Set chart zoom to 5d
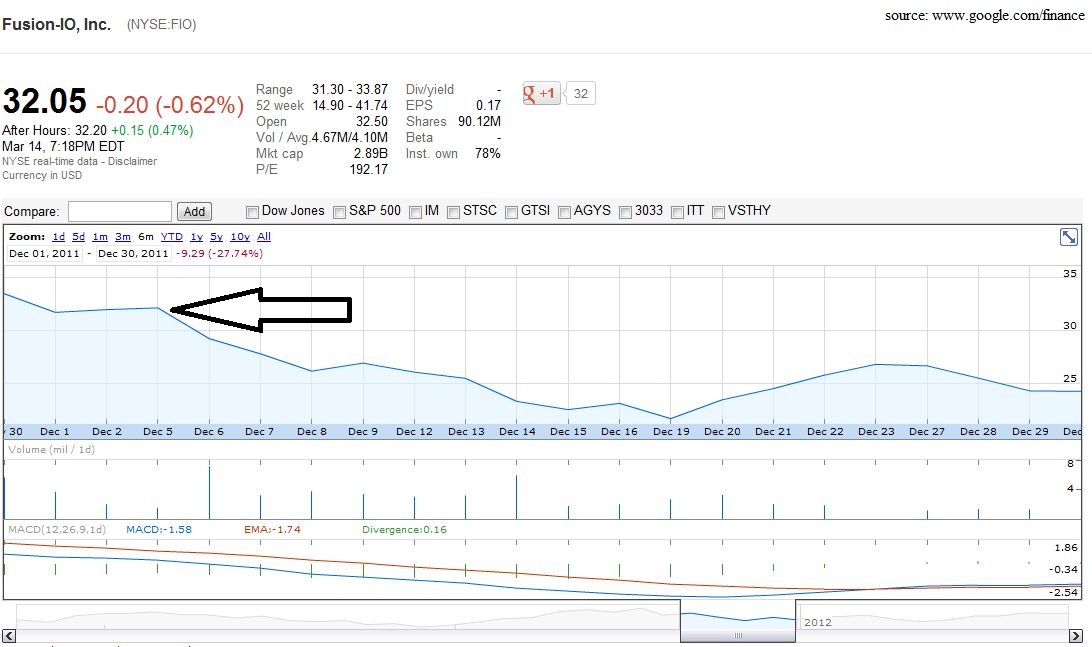This screenshot has width=1092, height=647. pyautogui.click(x=79, y=237)
